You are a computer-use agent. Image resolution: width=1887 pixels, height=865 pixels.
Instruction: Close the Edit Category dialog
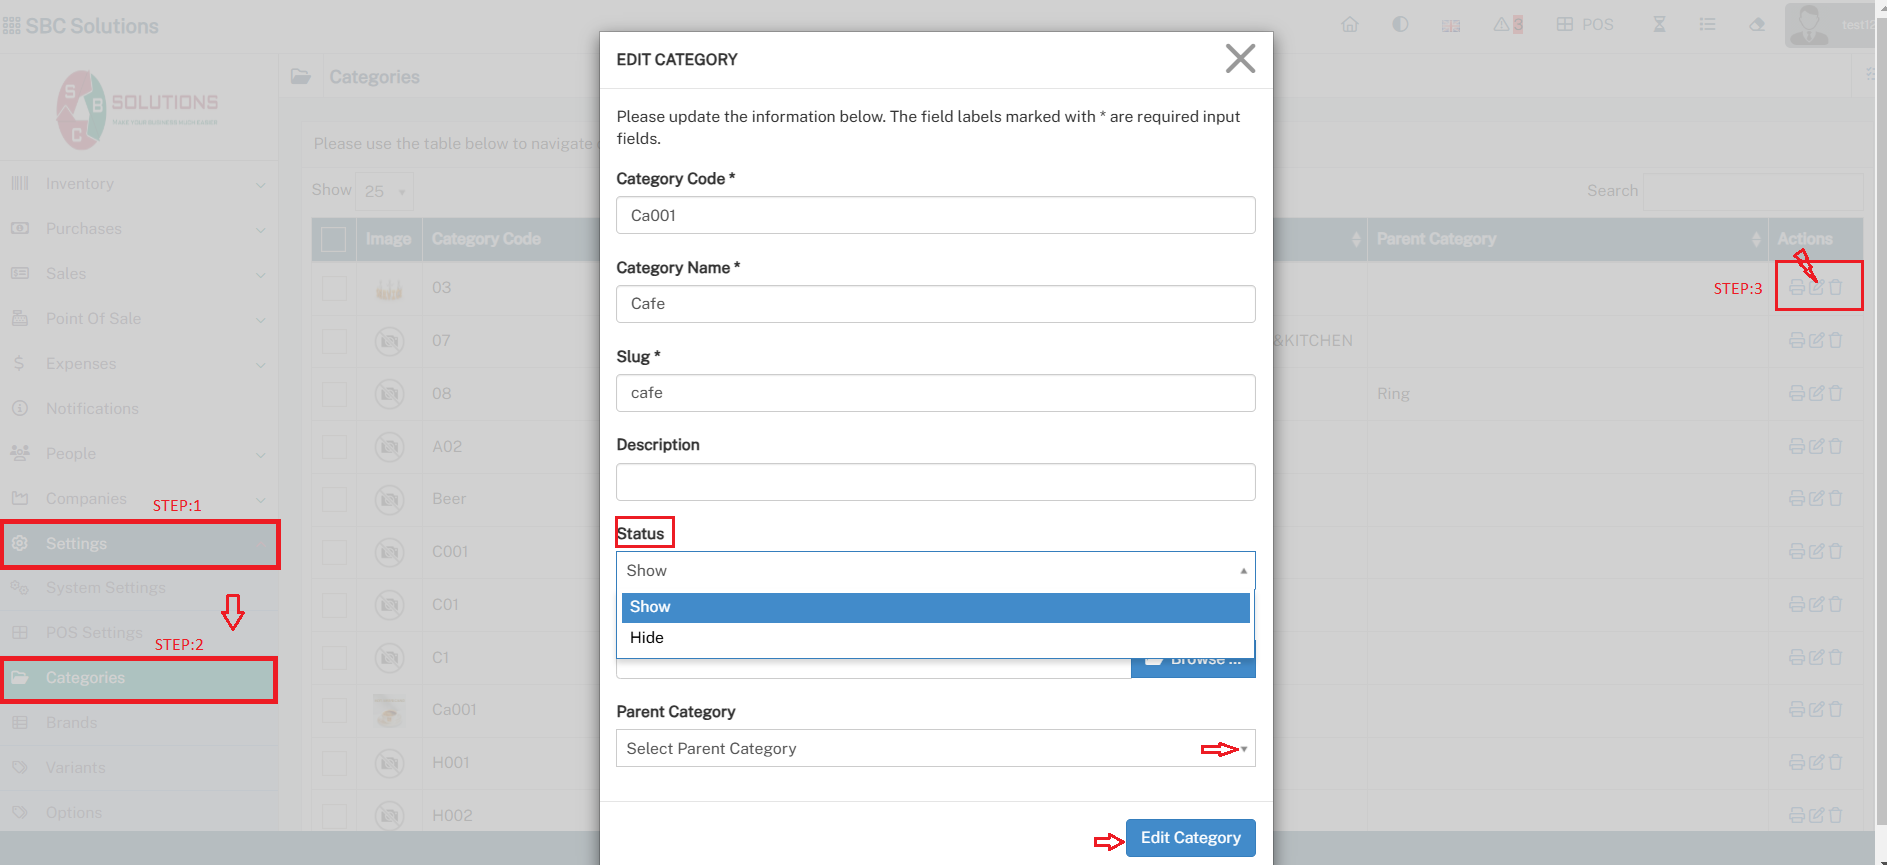(1240, 59)
